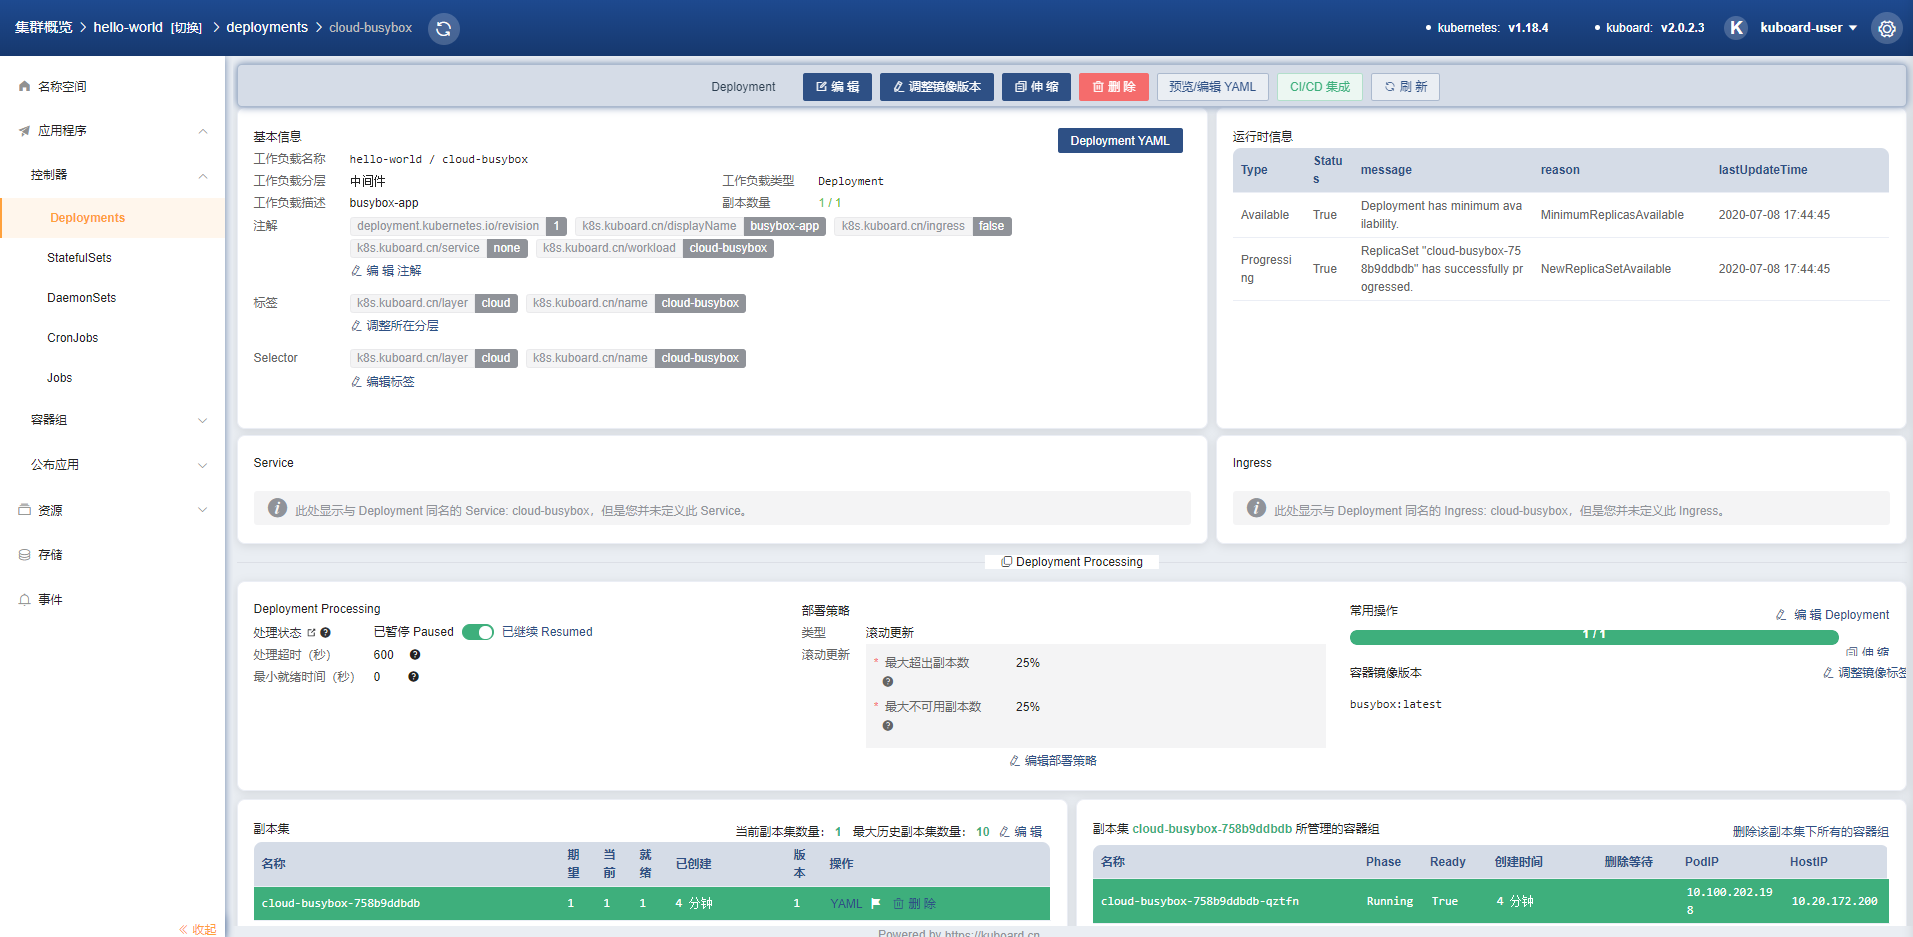Collapse the 控制器 submenu
The image size is (1913, 937).
pyautogui.click(x=203, y=176)
